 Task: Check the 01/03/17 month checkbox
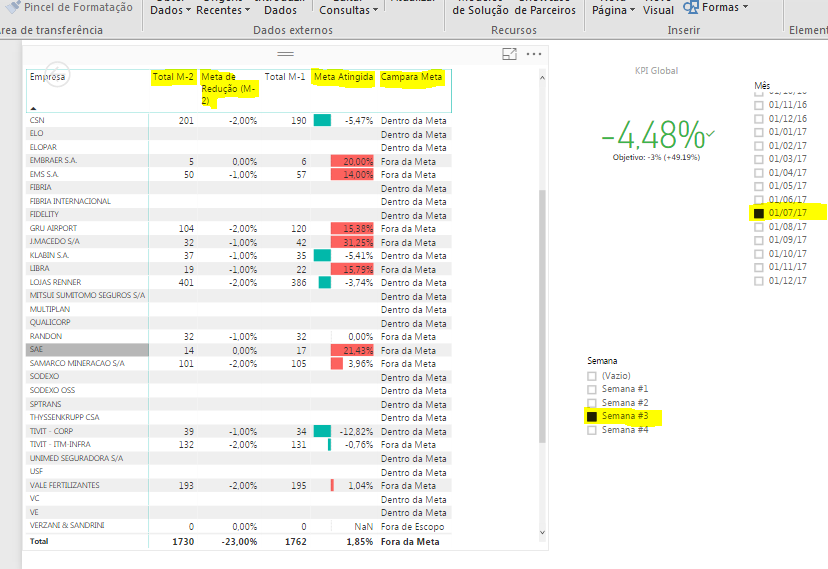click(x=759, y=159)
